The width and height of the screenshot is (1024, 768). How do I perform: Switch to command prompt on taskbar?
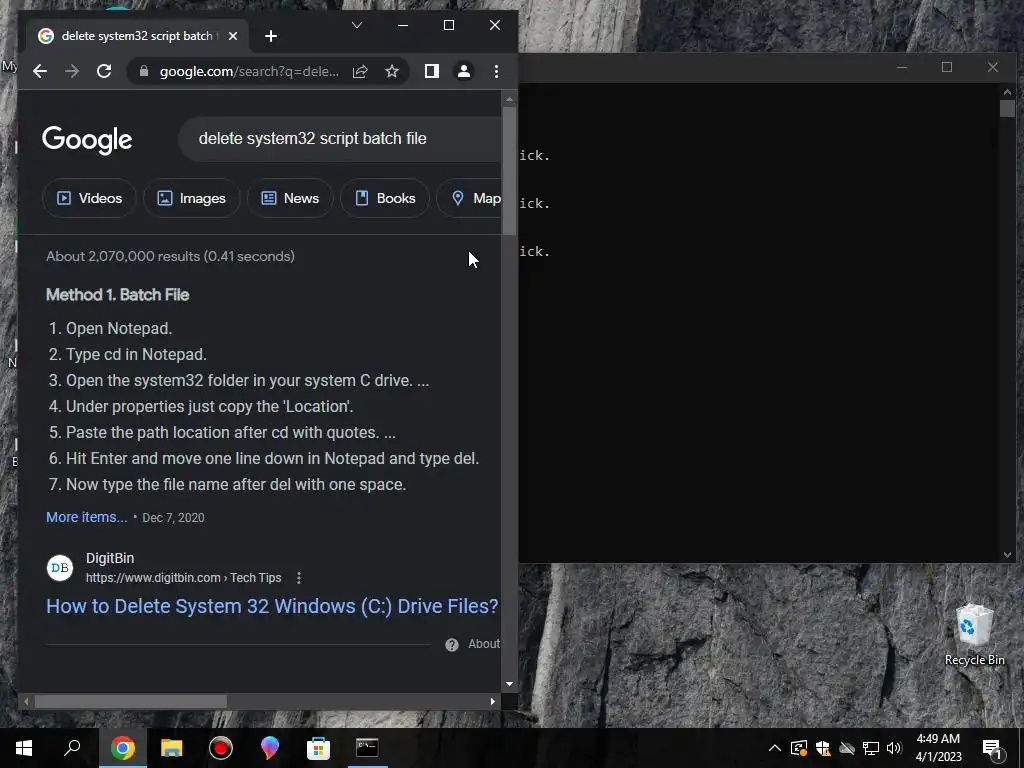pyautogui.click(x=367, y=748)
